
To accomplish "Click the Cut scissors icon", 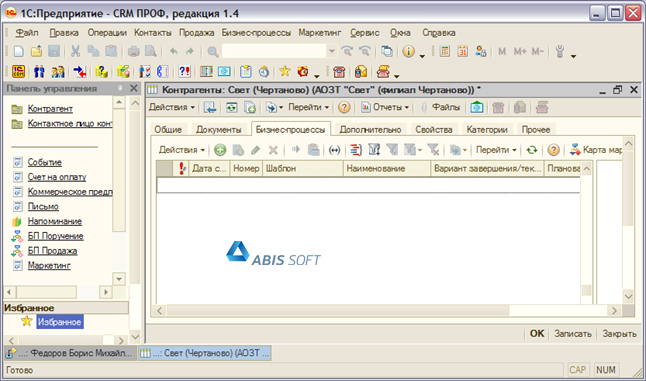I will (75, 51).
